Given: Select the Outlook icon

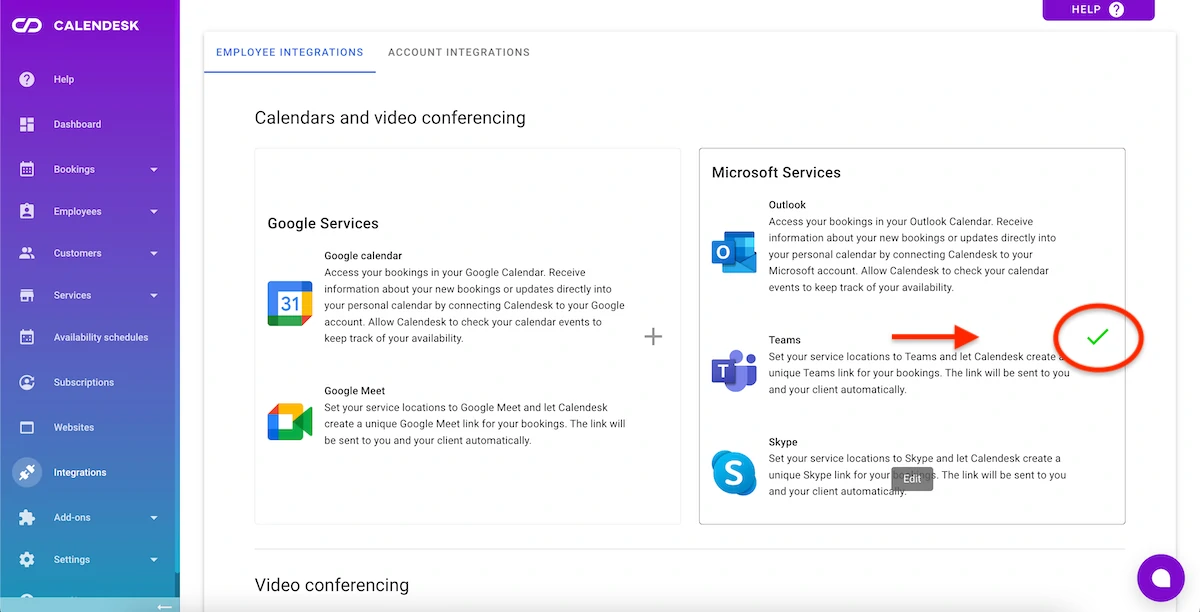Looking at the screenshot, I should [733, 252].
